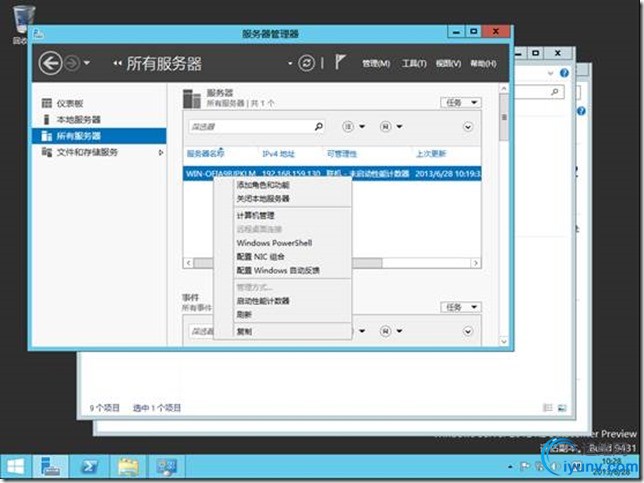This screenshot has height=483, width=644.
Task: Click the help icon in background window
Action: [x=564, y=73]
